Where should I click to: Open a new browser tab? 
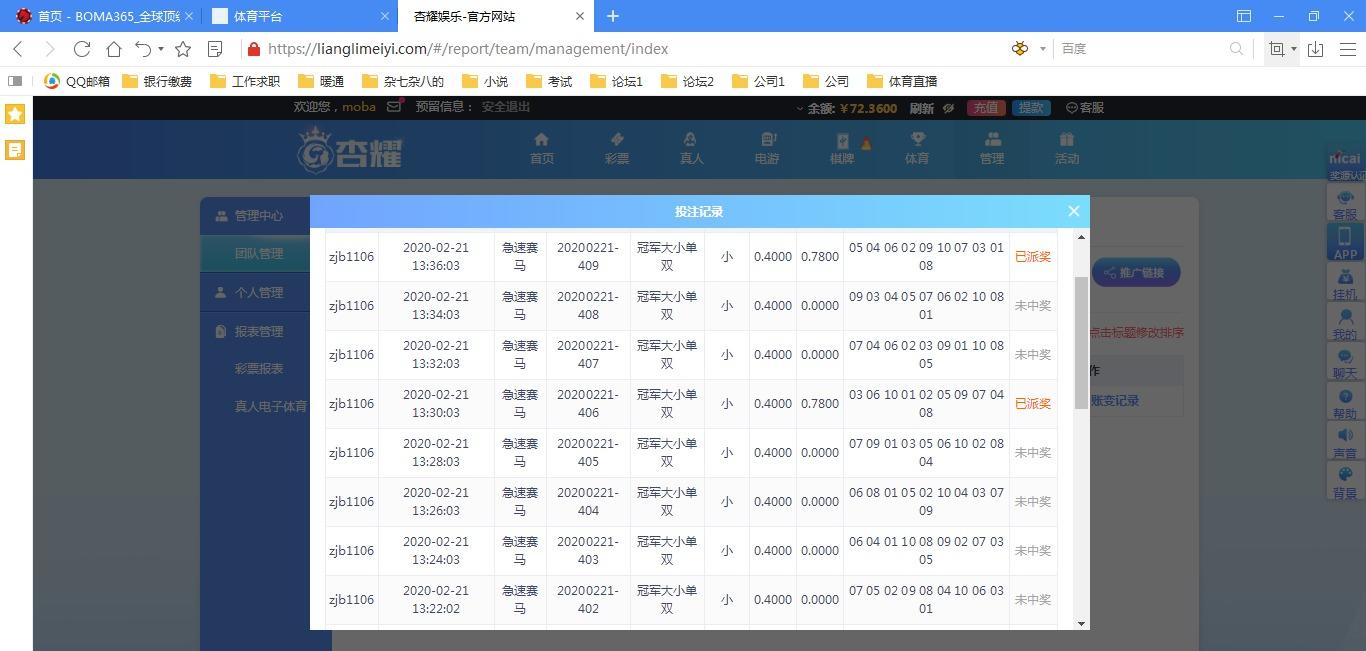tap(613, 16)
